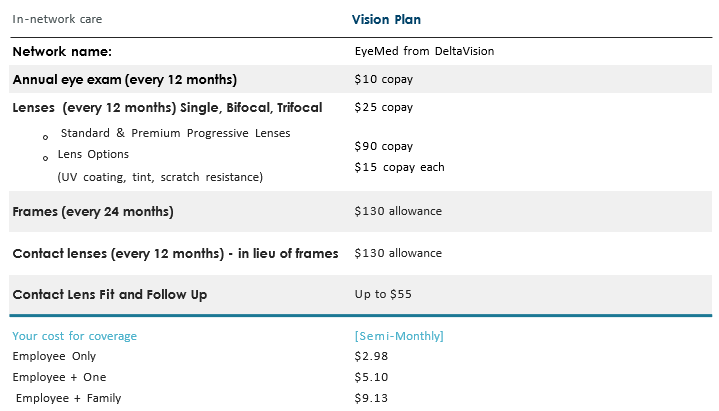Screen dimensions: 719x411
Task: Click the "Contact Lens Fit and Follow Up" label
Action: [110, 294]
